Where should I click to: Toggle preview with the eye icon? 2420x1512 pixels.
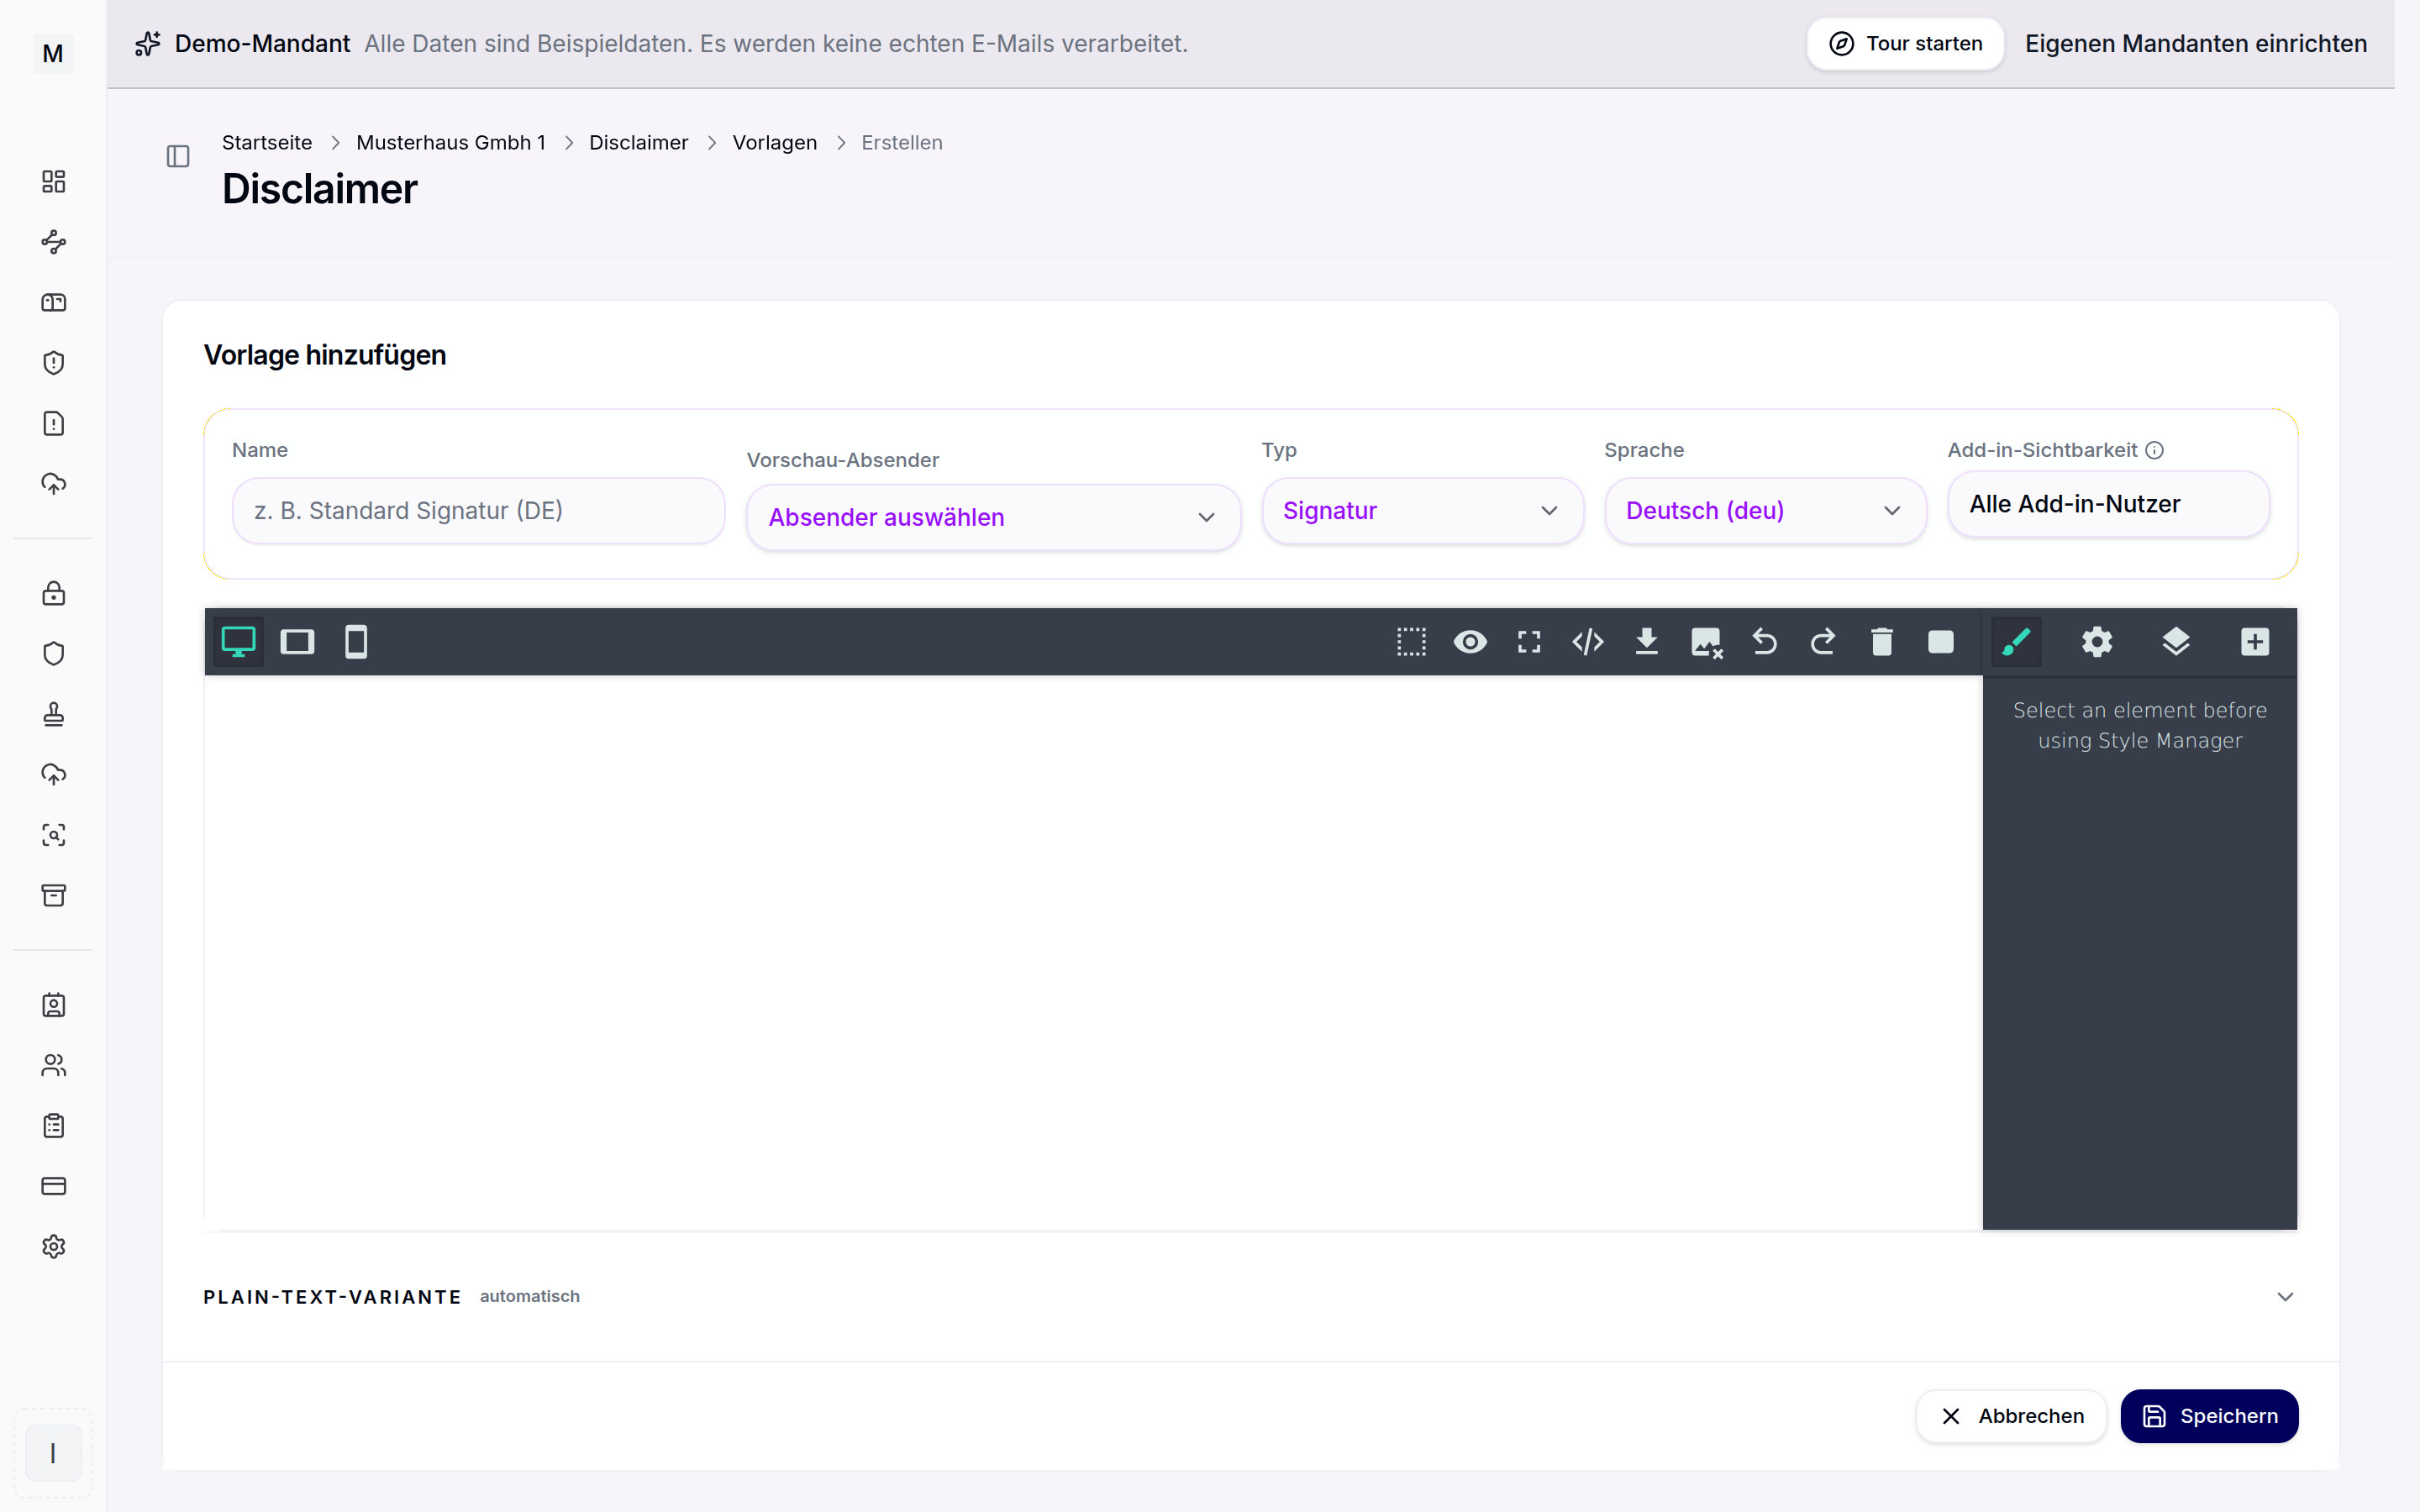(x=1470, y=641)
